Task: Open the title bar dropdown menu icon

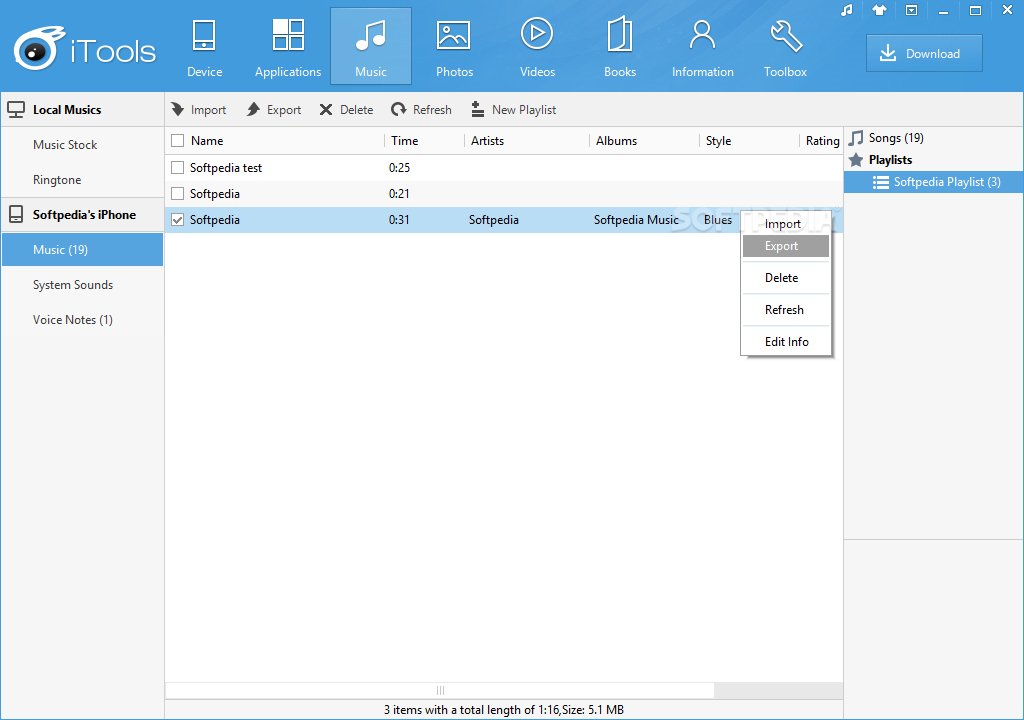Action: (x=912, y=10)
